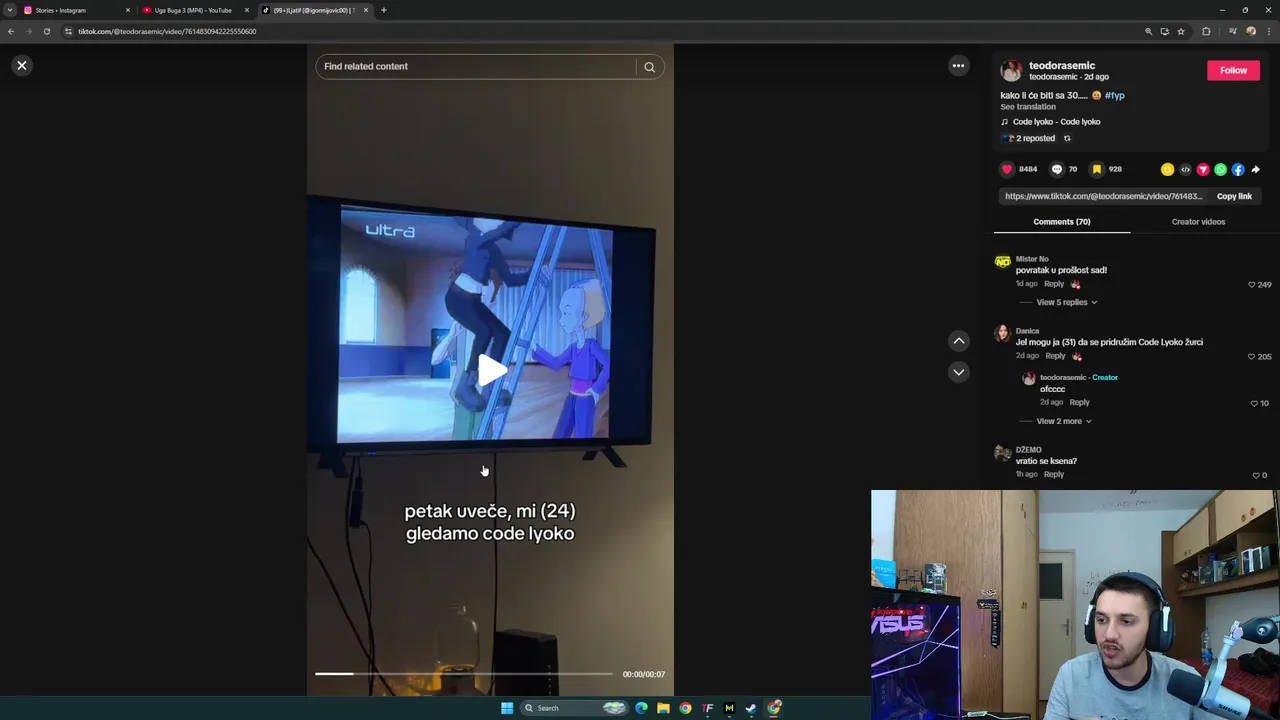This screenshot has width=1280, height=720.
Task: Open the tab search dropdown in Chrome
Action: 9,10
